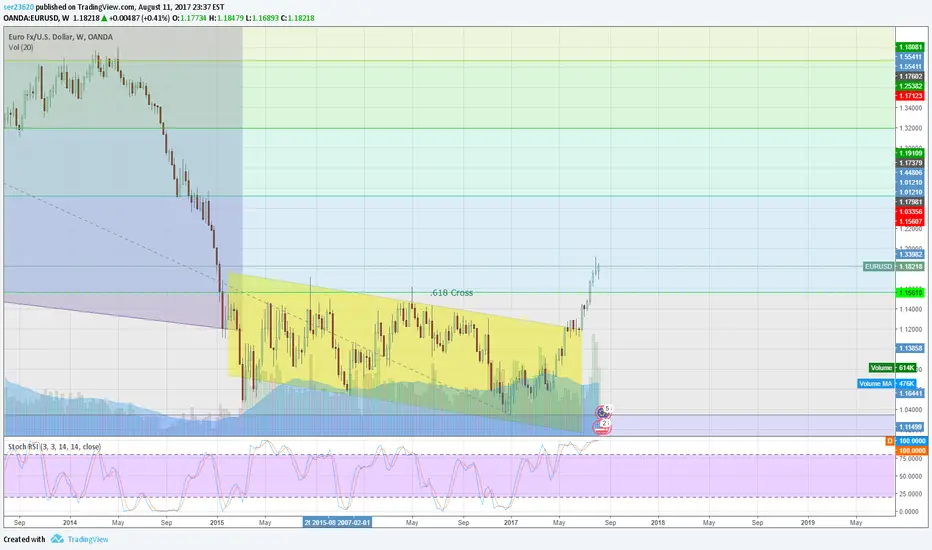Image resolution: width=932 pixels, height=550 pixels.
Task: Click the 1.25382 green price label
Action: tap(910, 86)
